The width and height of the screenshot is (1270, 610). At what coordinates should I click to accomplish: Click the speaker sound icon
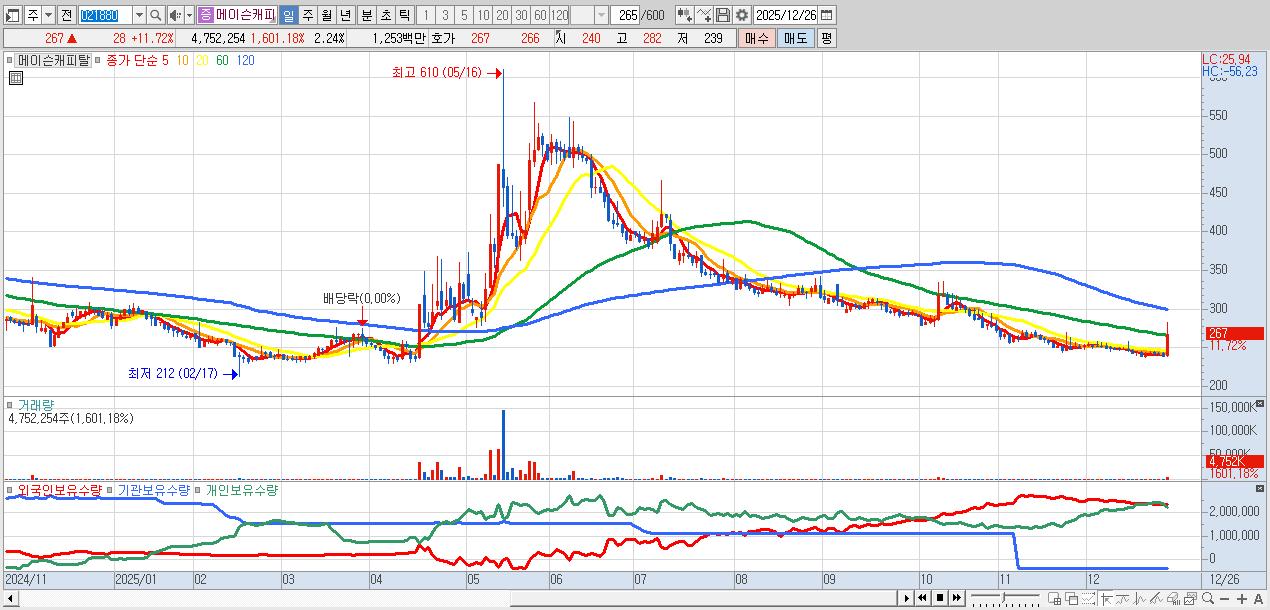[x=176, y=15]
